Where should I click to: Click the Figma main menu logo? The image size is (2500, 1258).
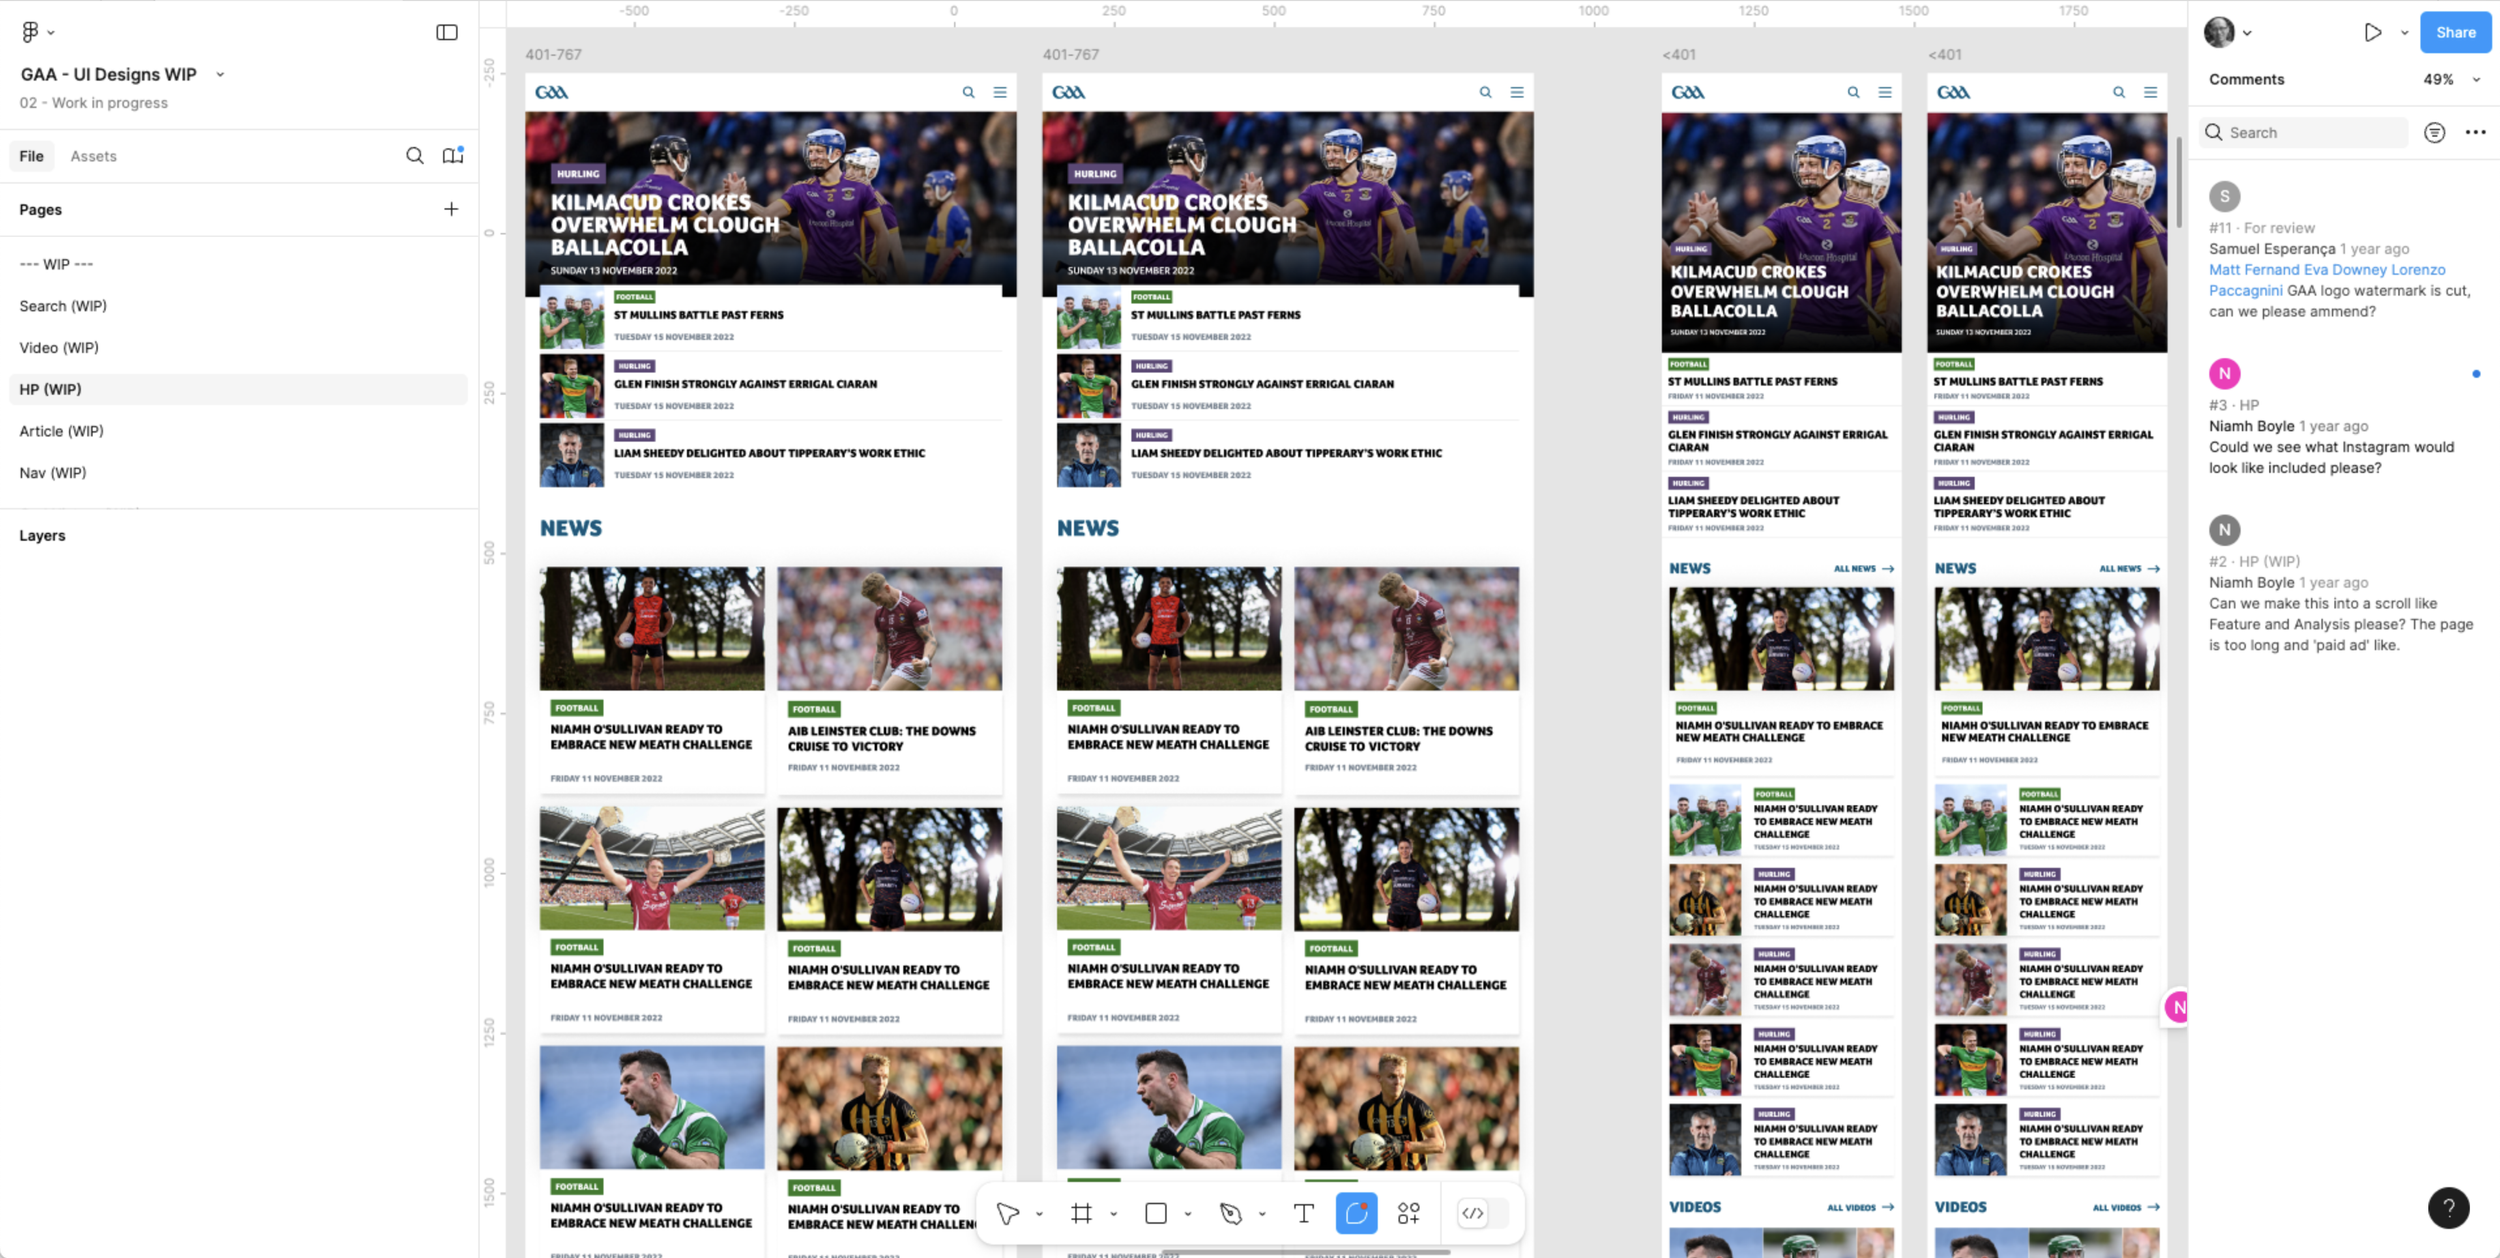point(30,32)
